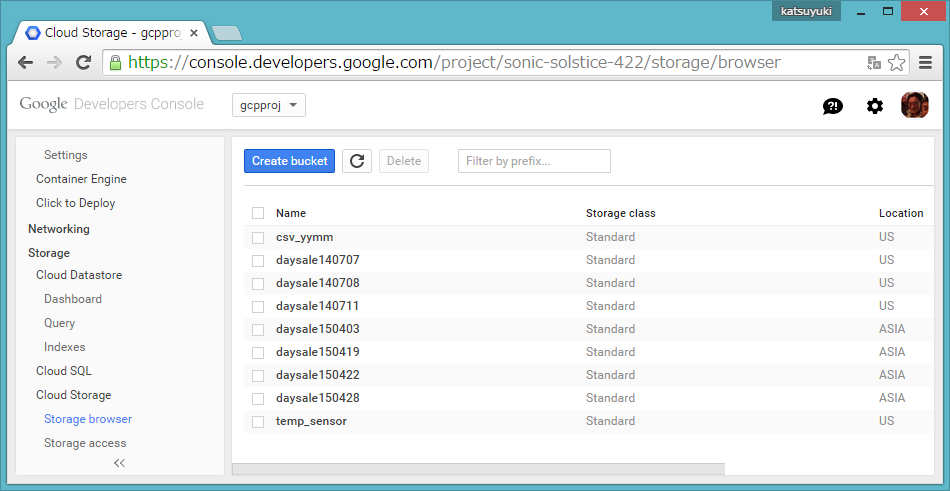Expand the Networking section in the sidebar
950x491 pixels.
click(x=59, y=229)
